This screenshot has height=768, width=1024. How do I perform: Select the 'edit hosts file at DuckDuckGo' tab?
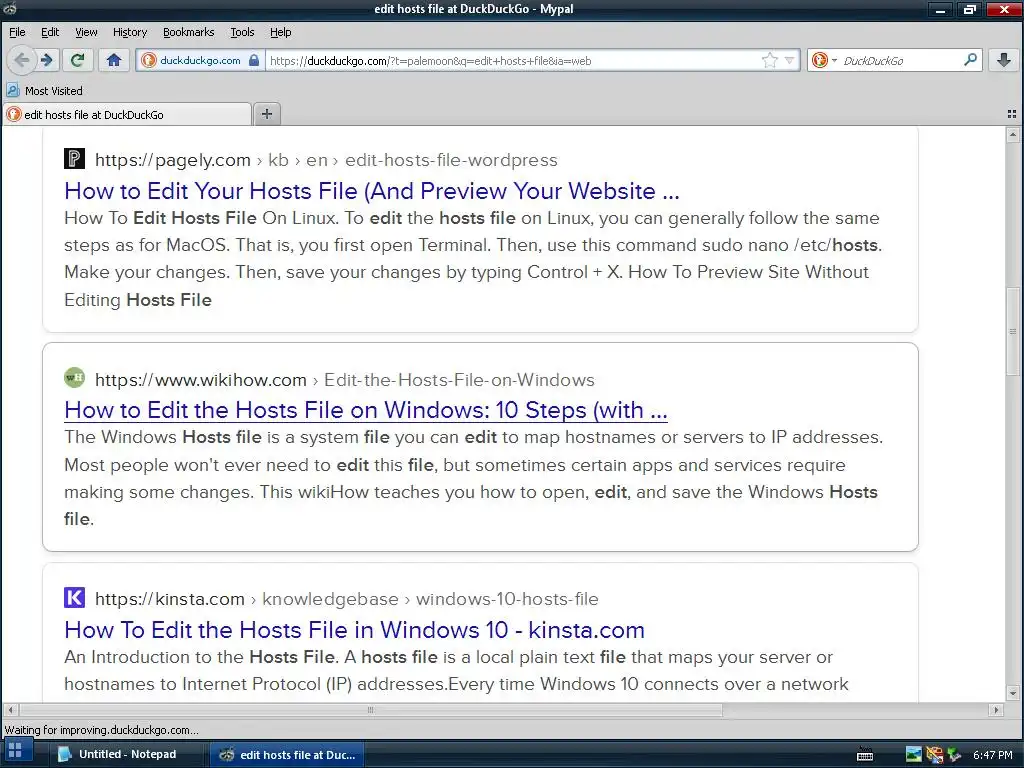(x=127, y=114)
